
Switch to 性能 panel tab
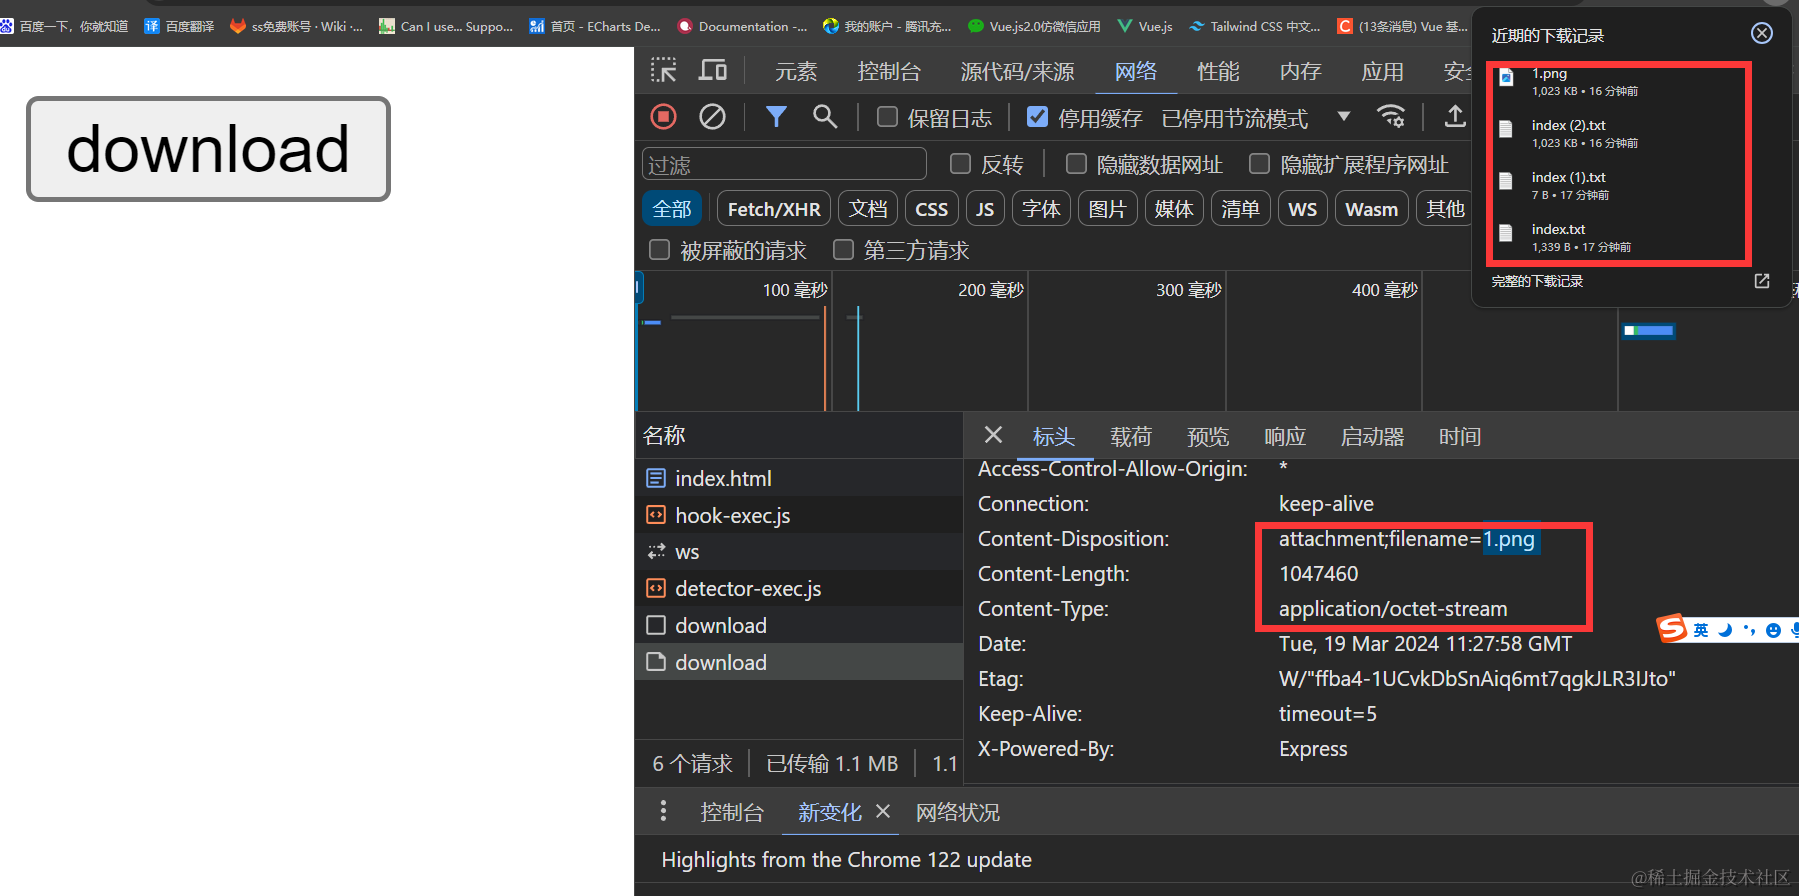pos(1218,71)
